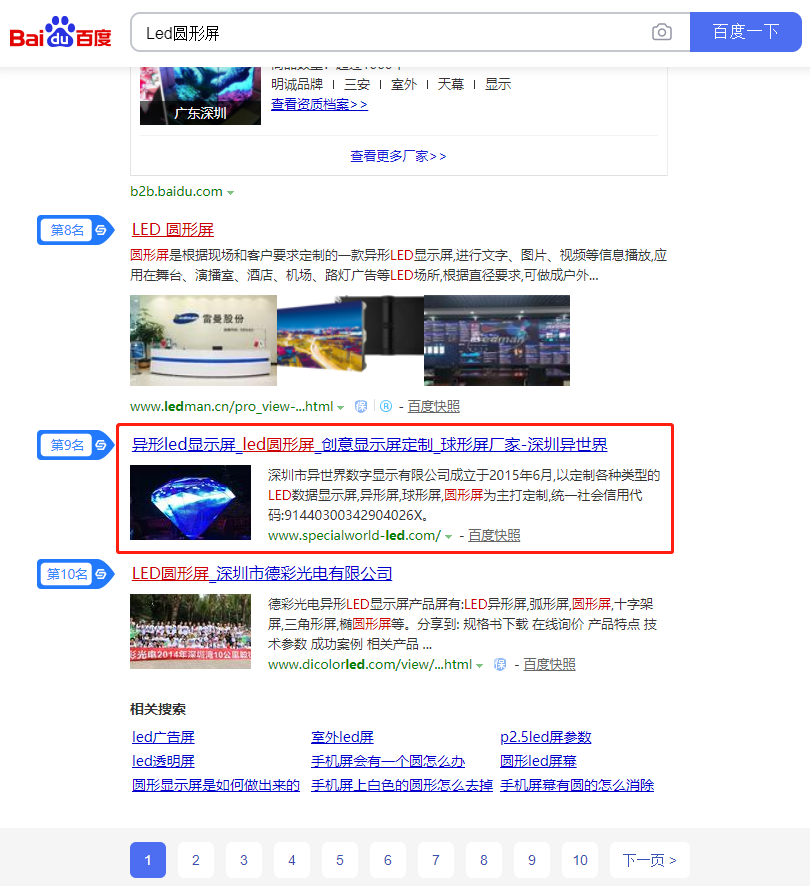
Task: Open the 异形led显示屏 深圳异世界 result title
Action: click(x=370, y=445)
